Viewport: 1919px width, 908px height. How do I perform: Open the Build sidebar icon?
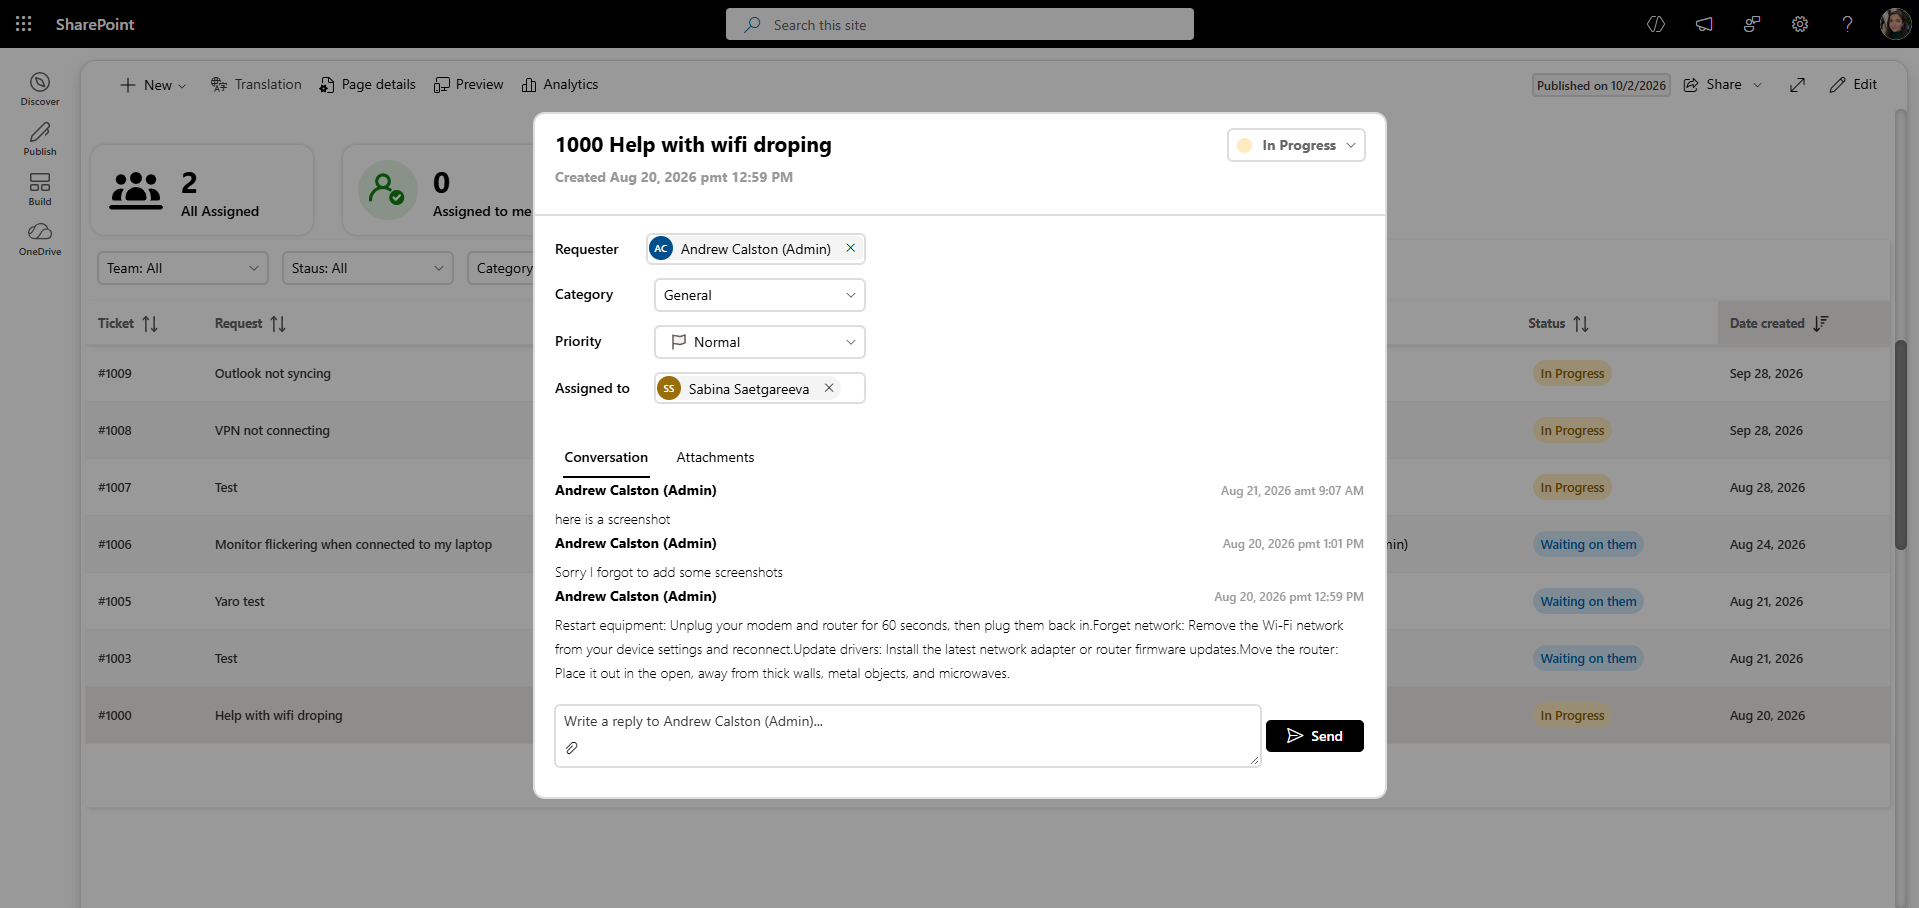40,189
